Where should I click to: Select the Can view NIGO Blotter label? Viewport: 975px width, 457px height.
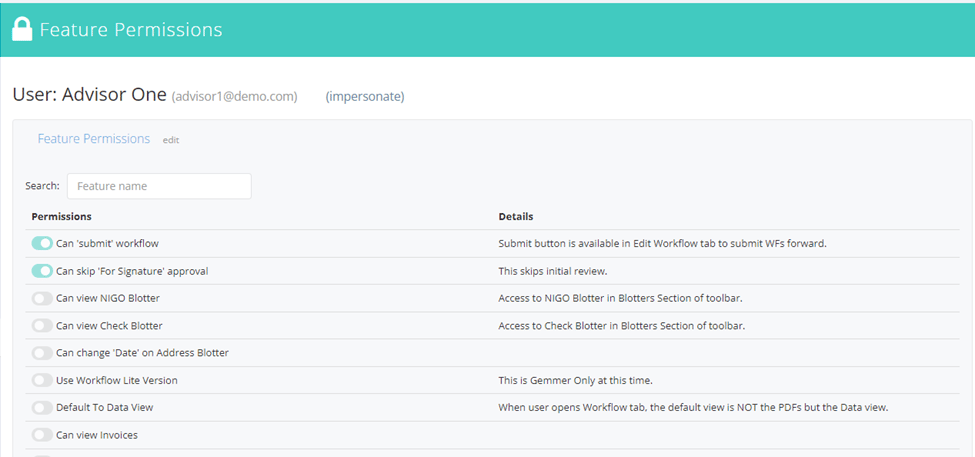point(108,298)
